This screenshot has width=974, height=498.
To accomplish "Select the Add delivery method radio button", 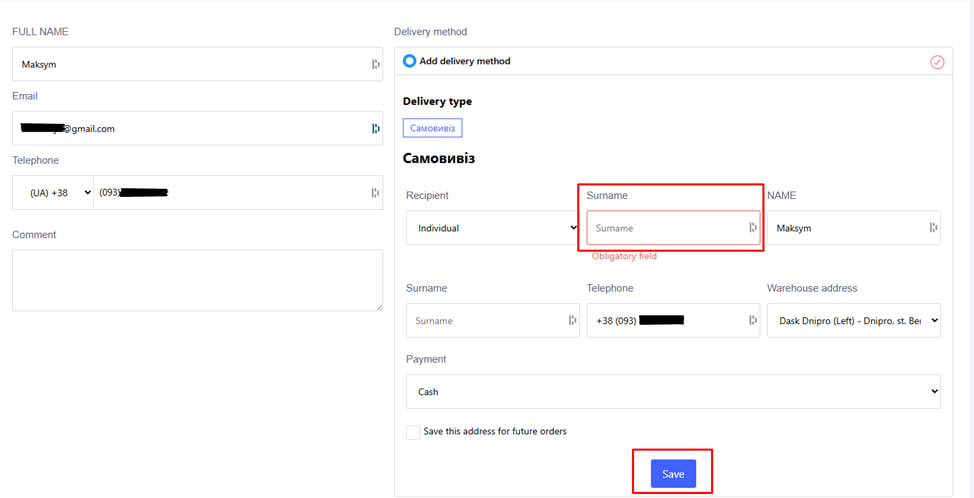I will click(409, 61).
